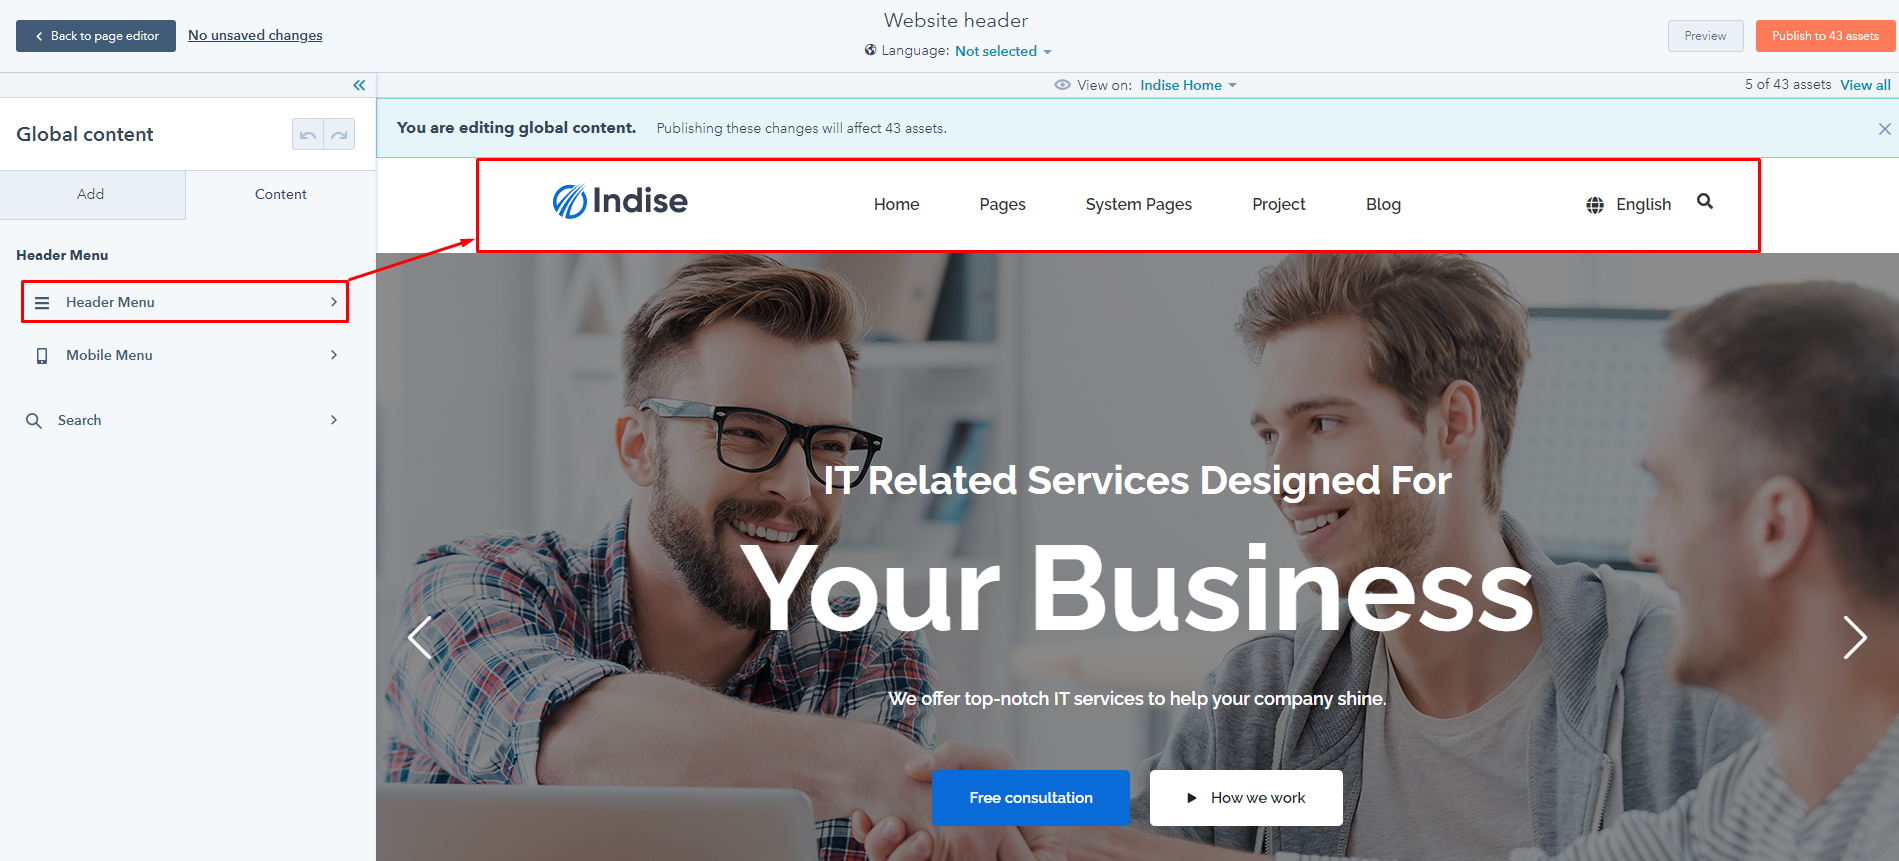Dismiss the global content notice banner
1899x861 pixels.
1884,129
